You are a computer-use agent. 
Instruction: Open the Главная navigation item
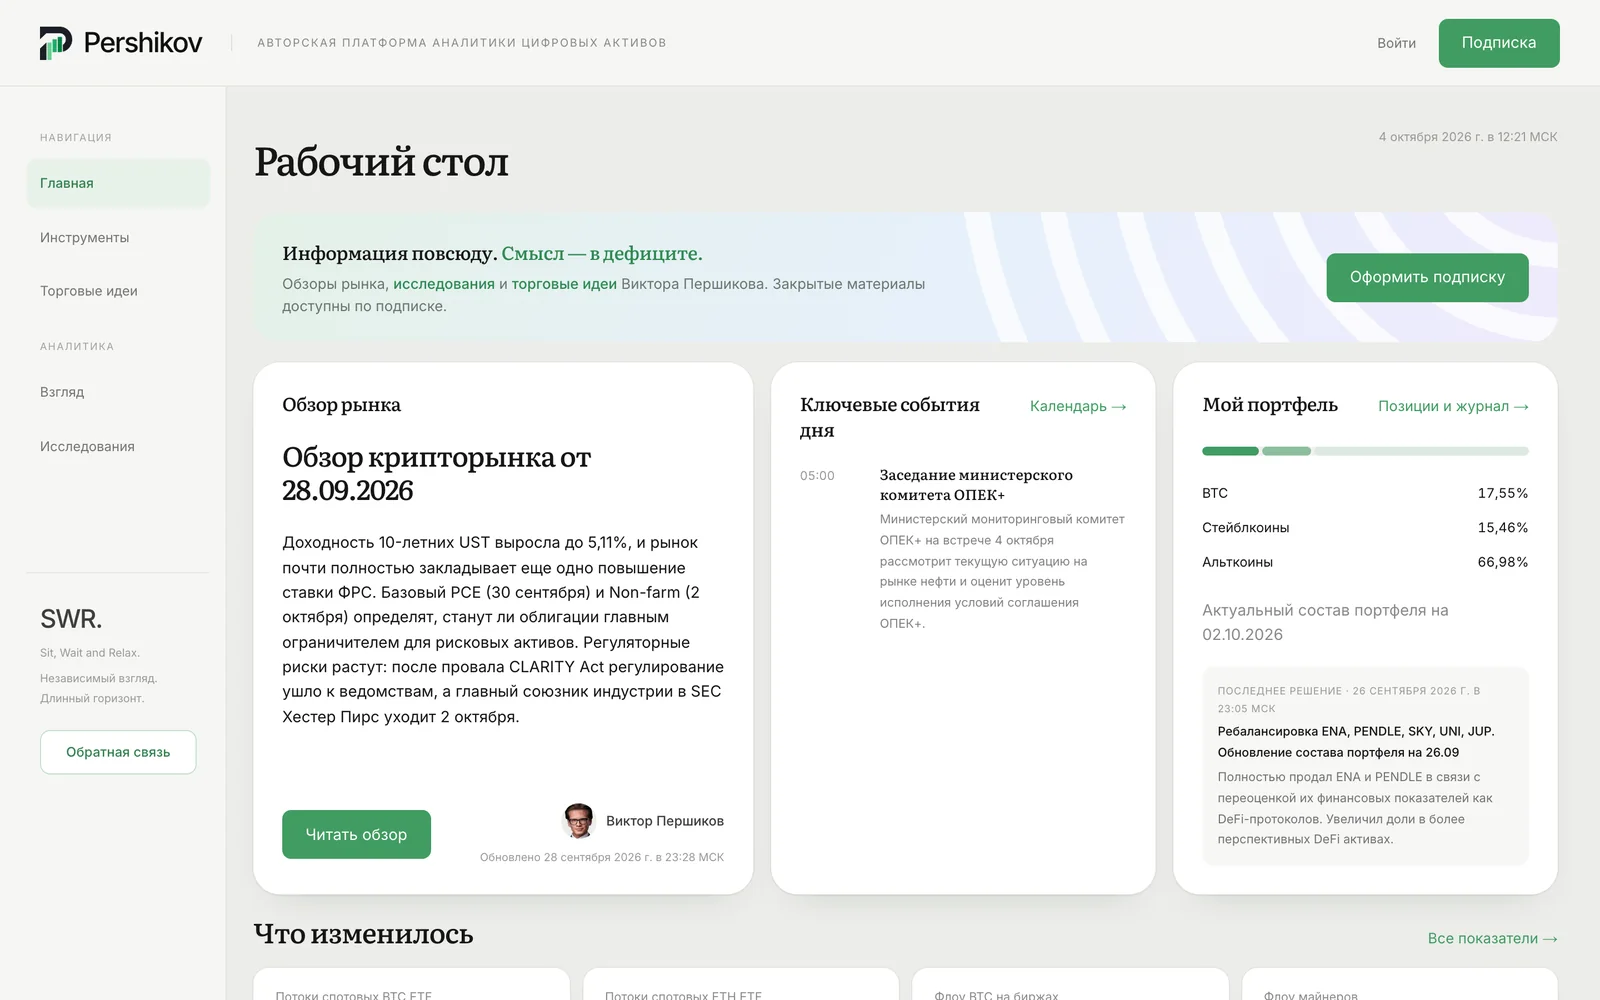(118, 183)
